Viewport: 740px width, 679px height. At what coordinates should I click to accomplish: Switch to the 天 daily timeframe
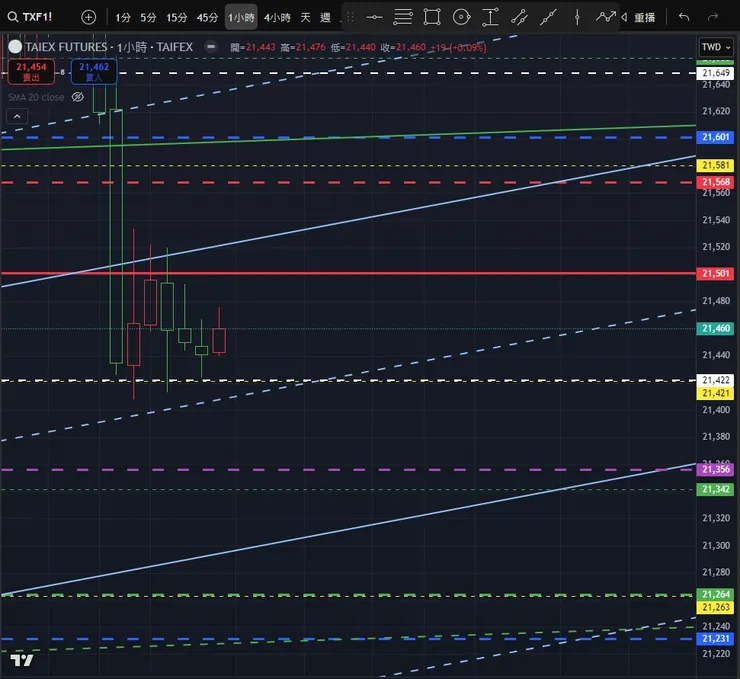(306, 18)
